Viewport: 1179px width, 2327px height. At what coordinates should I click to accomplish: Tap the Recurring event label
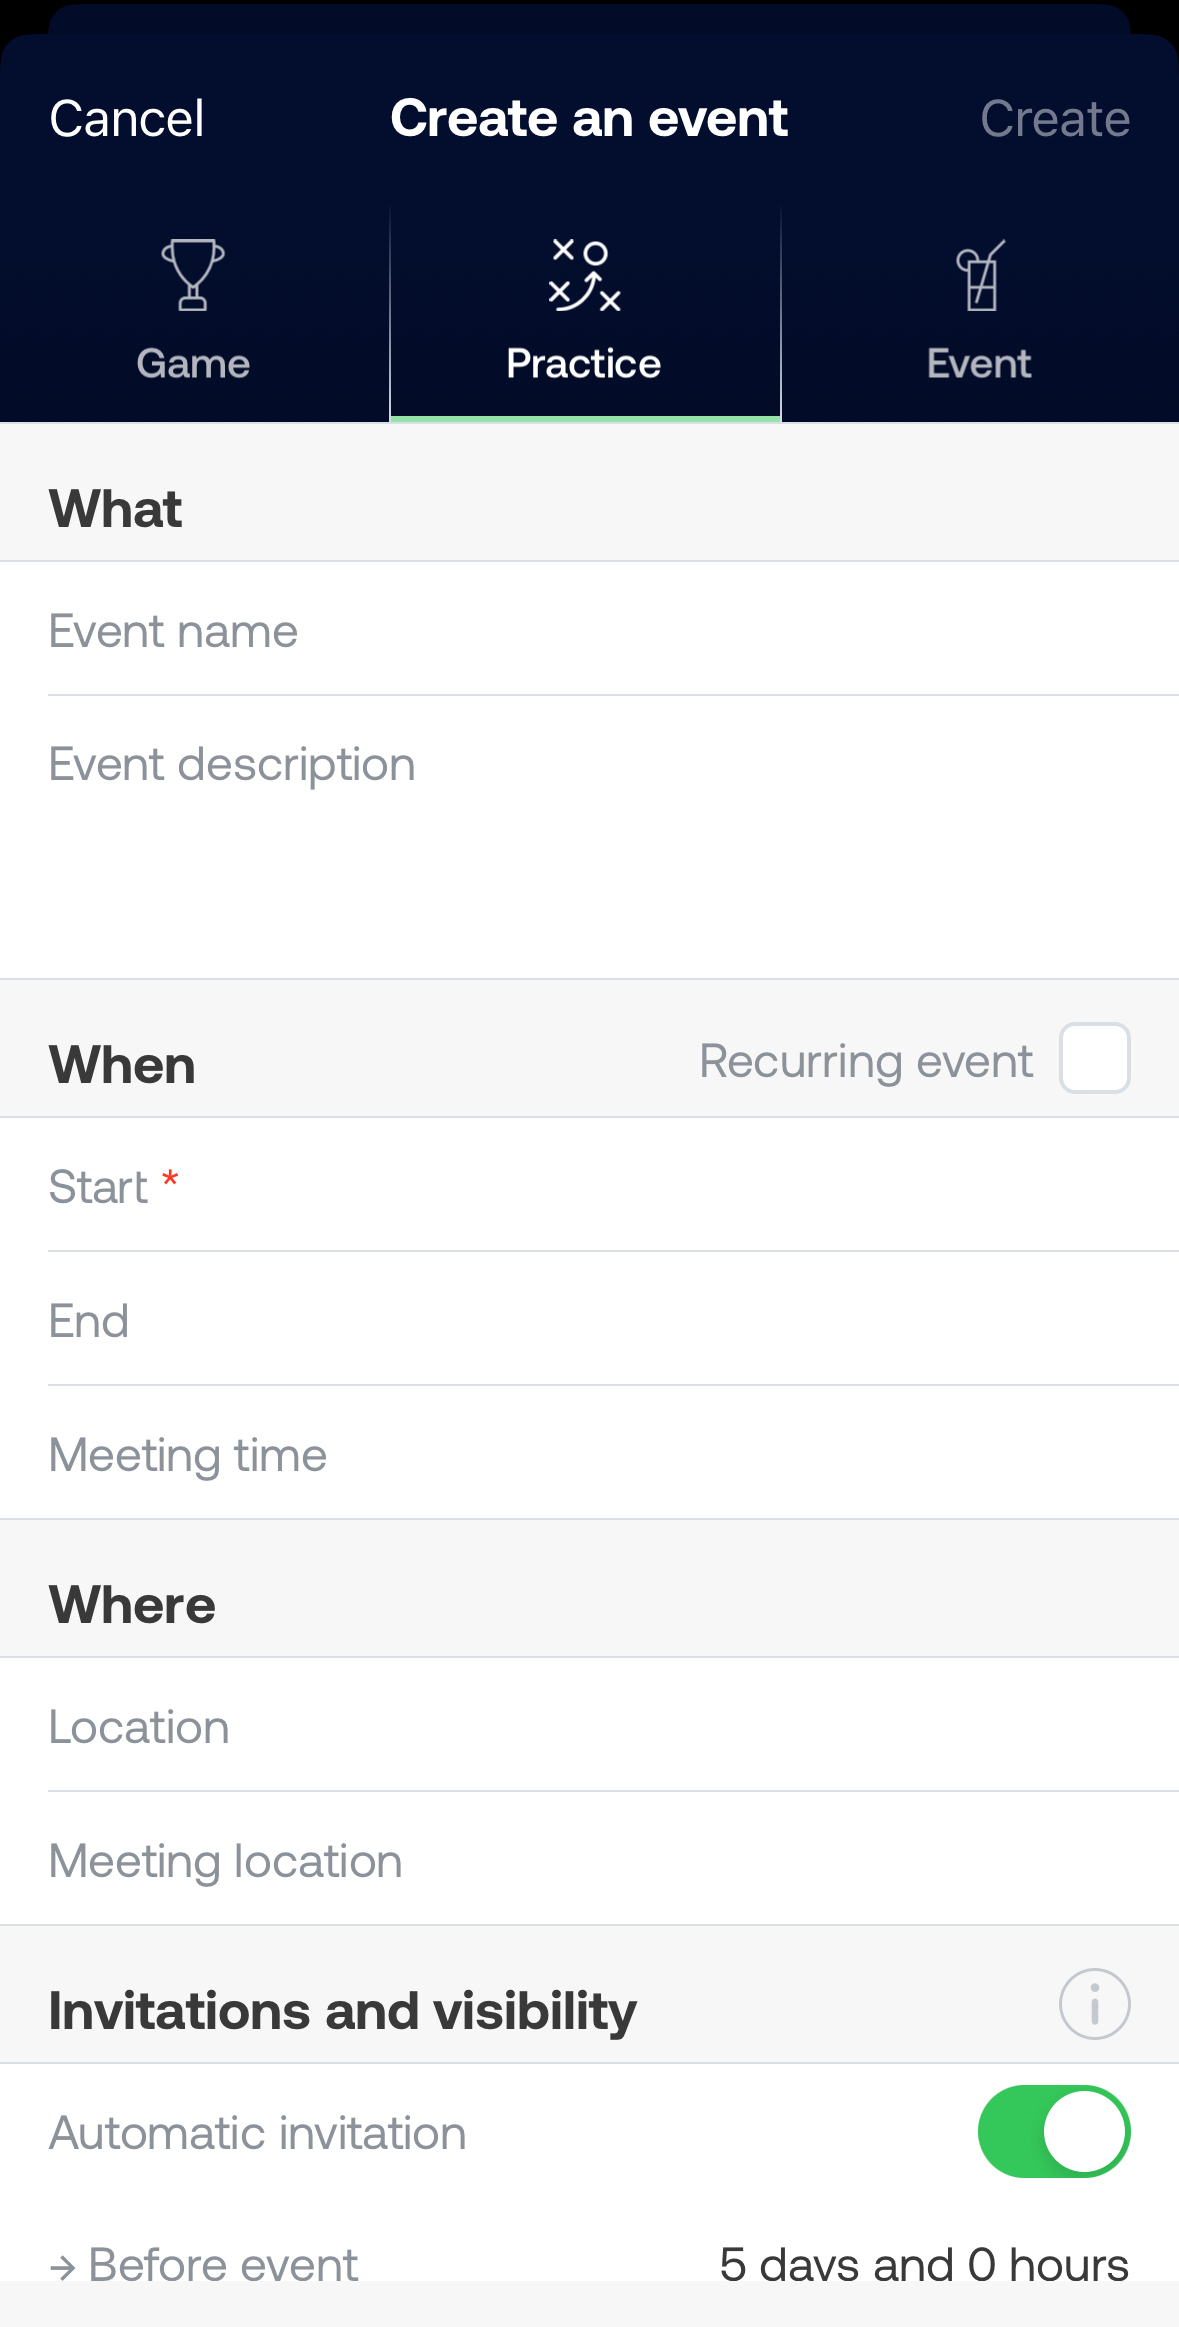tap(866, 1062)
